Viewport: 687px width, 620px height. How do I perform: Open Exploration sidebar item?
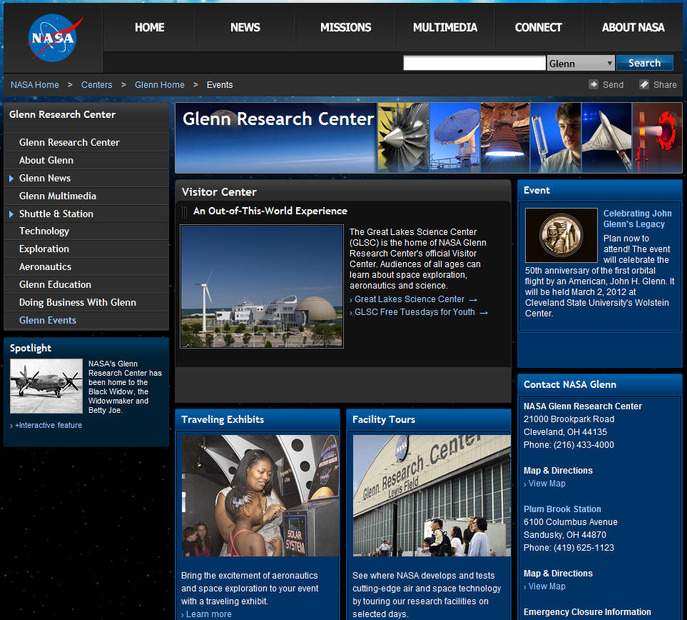click(x=44, y=249)
